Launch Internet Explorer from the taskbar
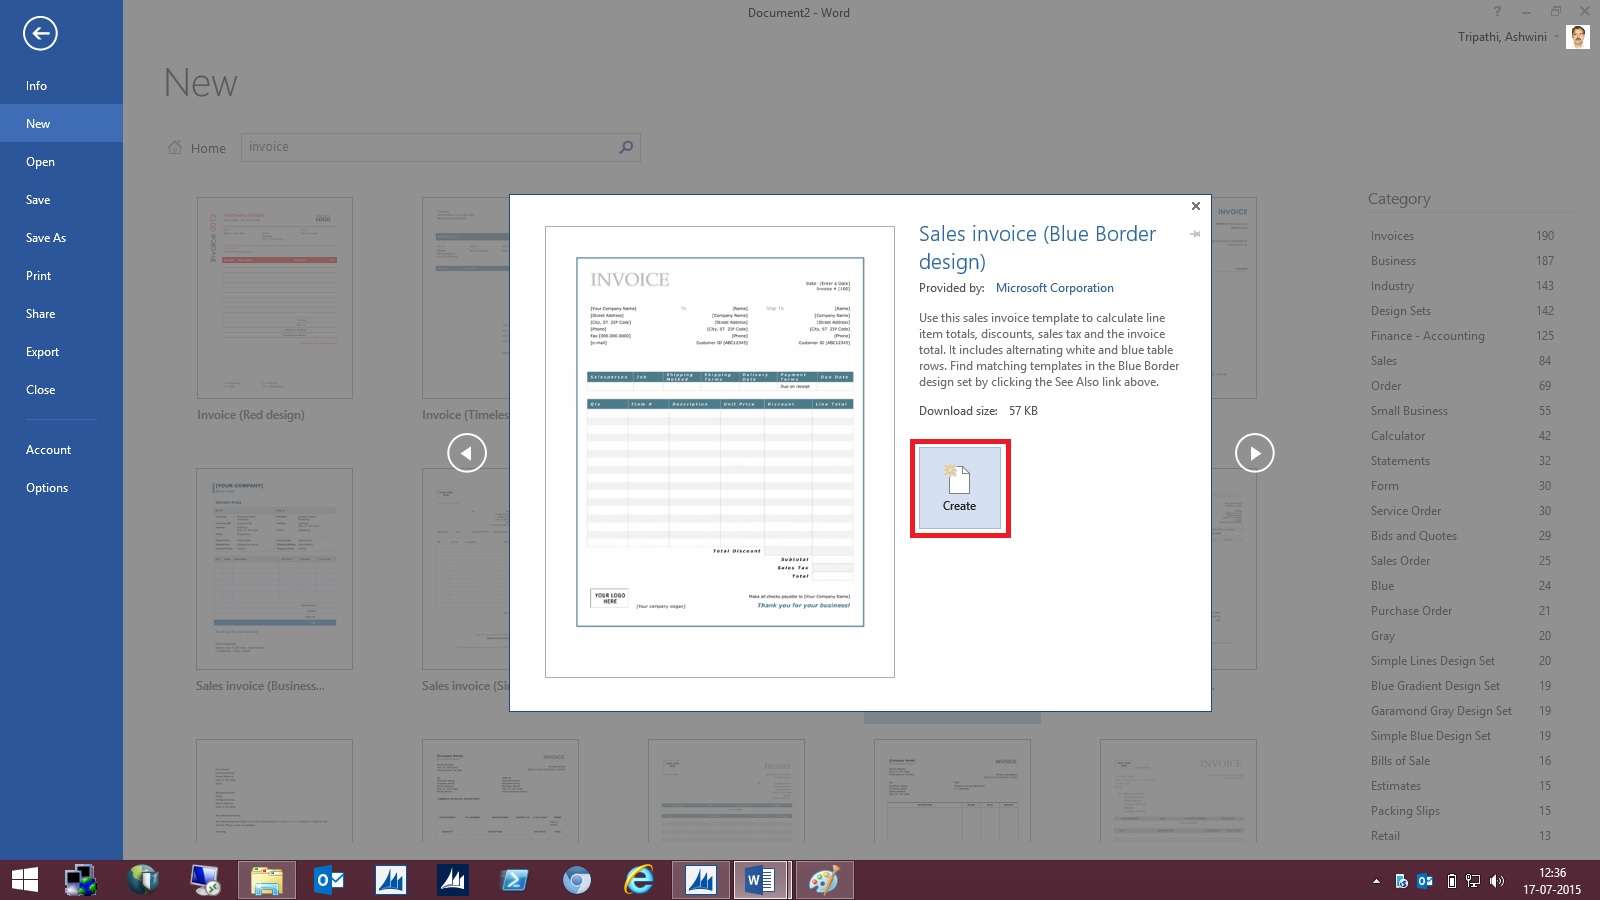 [638, 880]
